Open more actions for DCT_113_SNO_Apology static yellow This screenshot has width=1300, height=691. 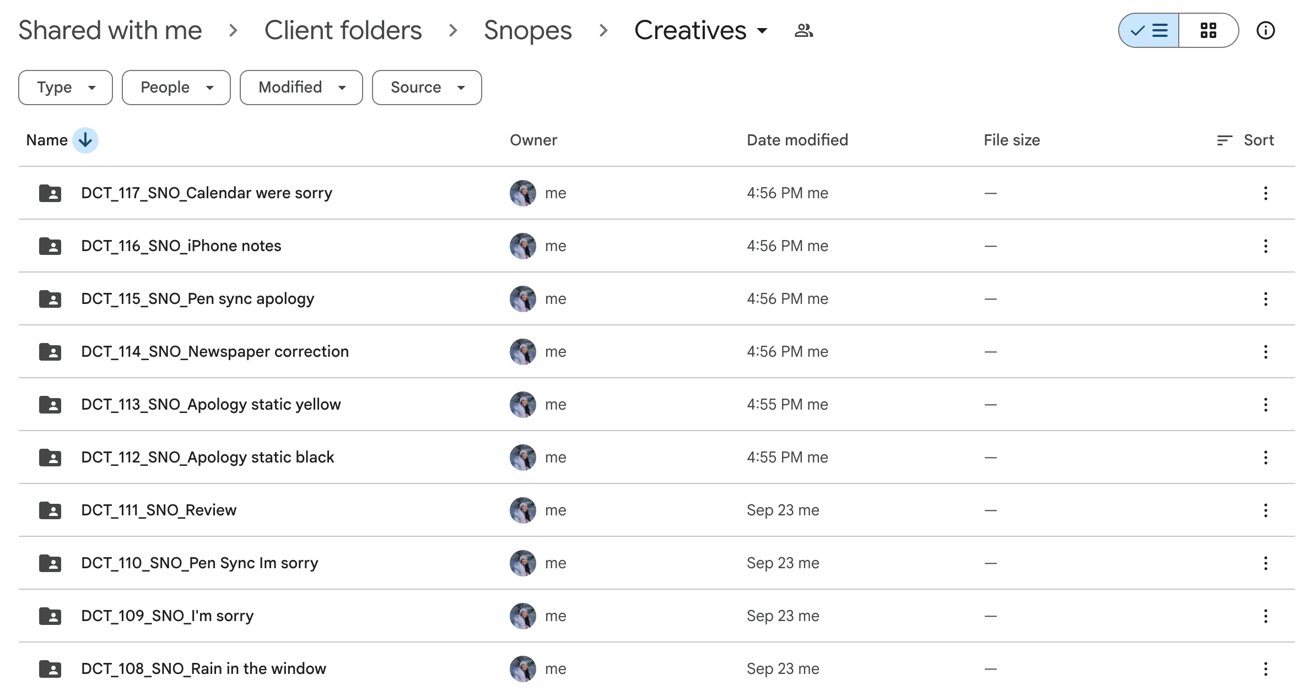point(1265,405)
